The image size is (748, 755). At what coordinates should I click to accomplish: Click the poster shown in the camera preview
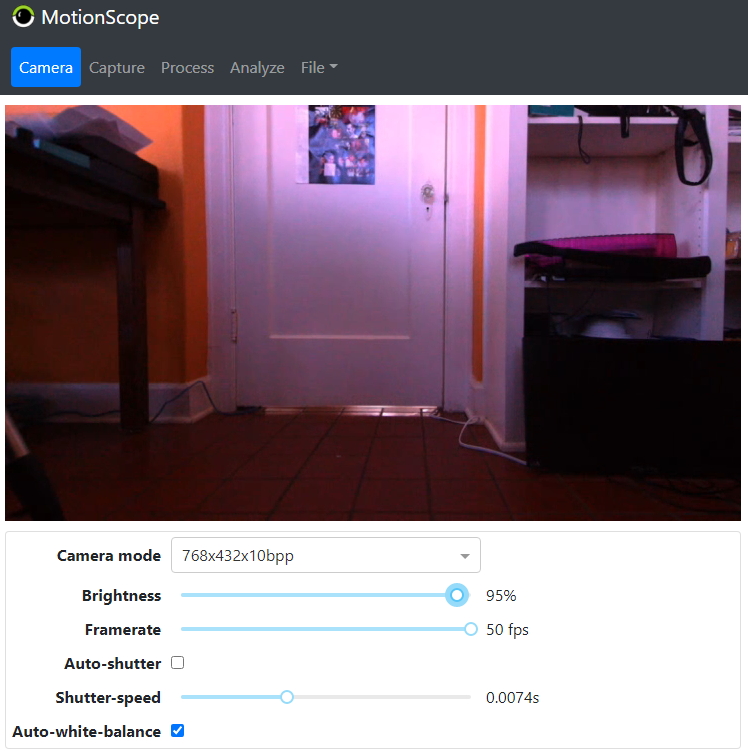341,145
